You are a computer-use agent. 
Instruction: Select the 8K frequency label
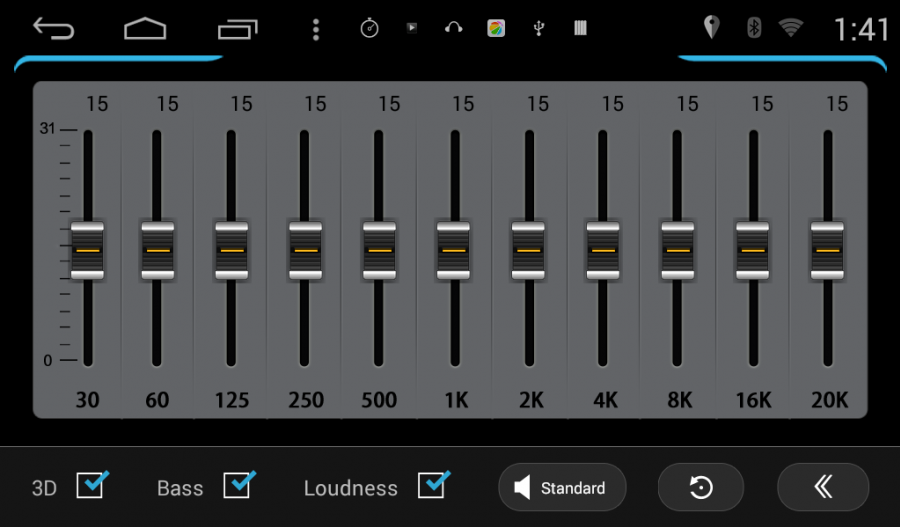680,400
